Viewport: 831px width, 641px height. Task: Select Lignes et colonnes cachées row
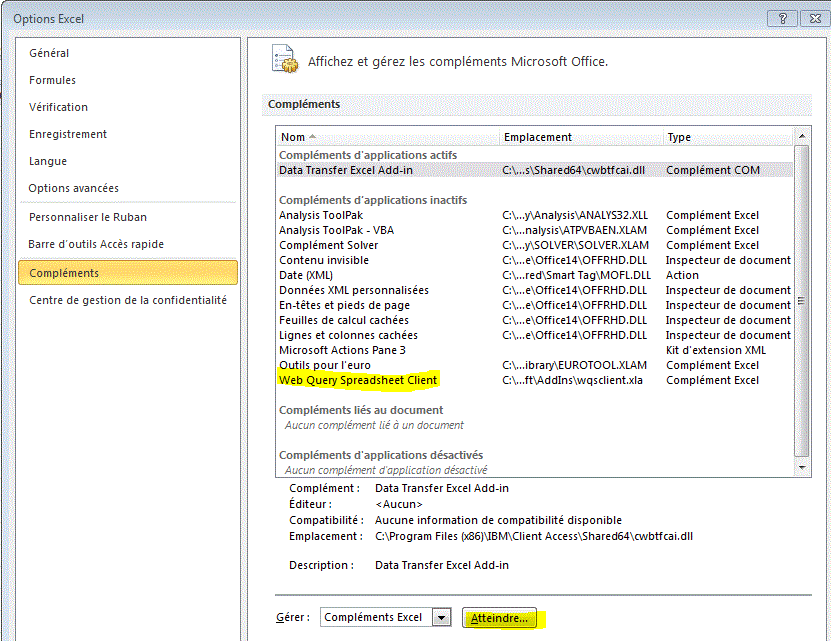point(534,336)
